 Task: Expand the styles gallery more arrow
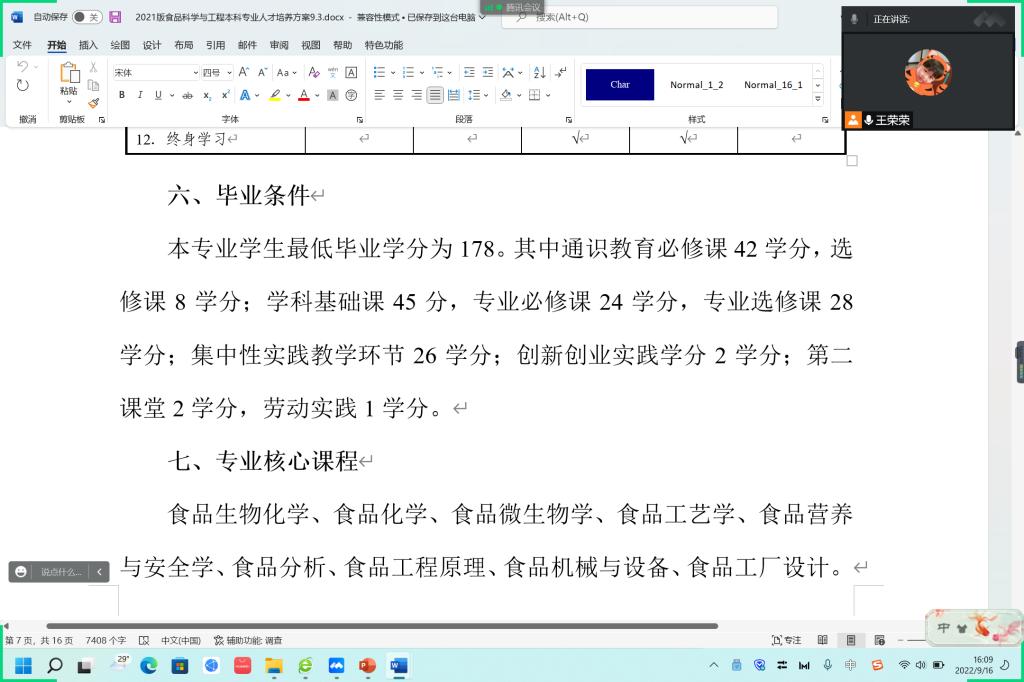pyautogui.click(x=818, y=99)
